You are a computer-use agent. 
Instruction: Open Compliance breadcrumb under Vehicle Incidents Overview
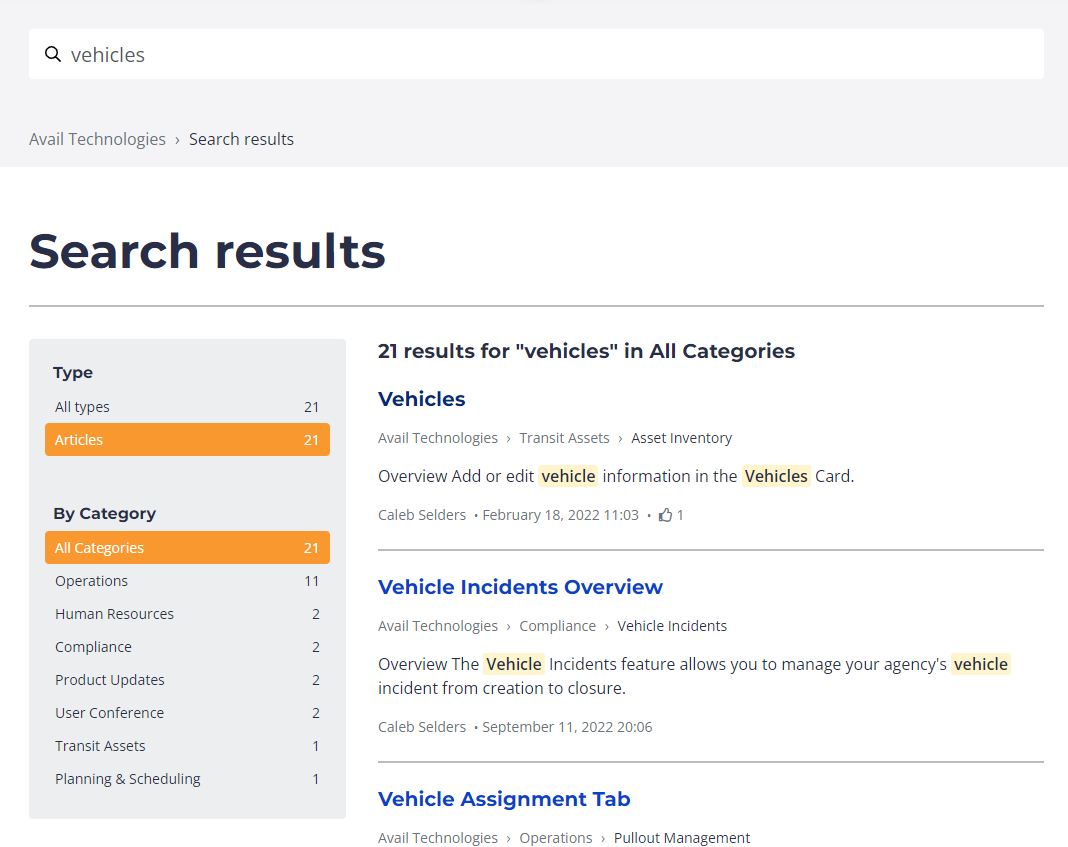click(557, 626)
